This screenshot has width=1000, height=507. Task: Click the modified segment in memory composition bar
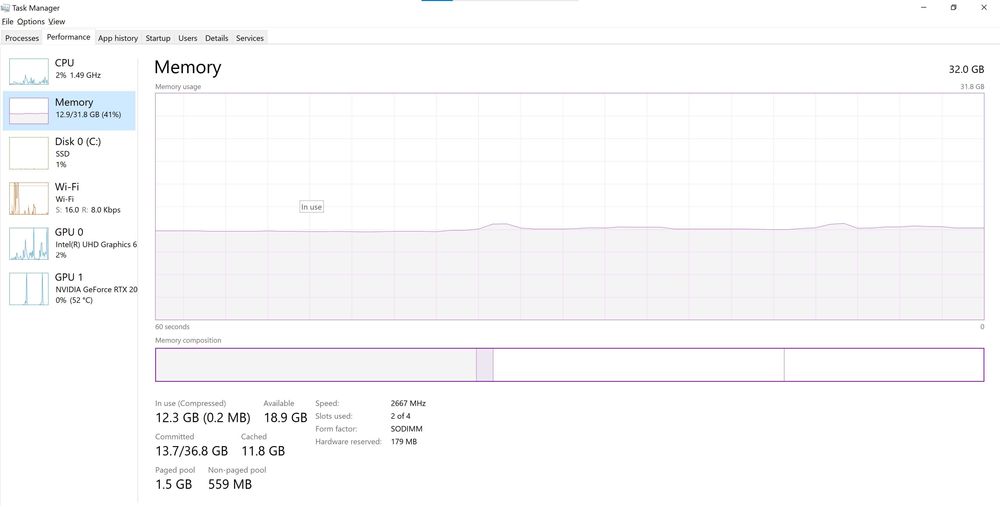tap(485, 365)
